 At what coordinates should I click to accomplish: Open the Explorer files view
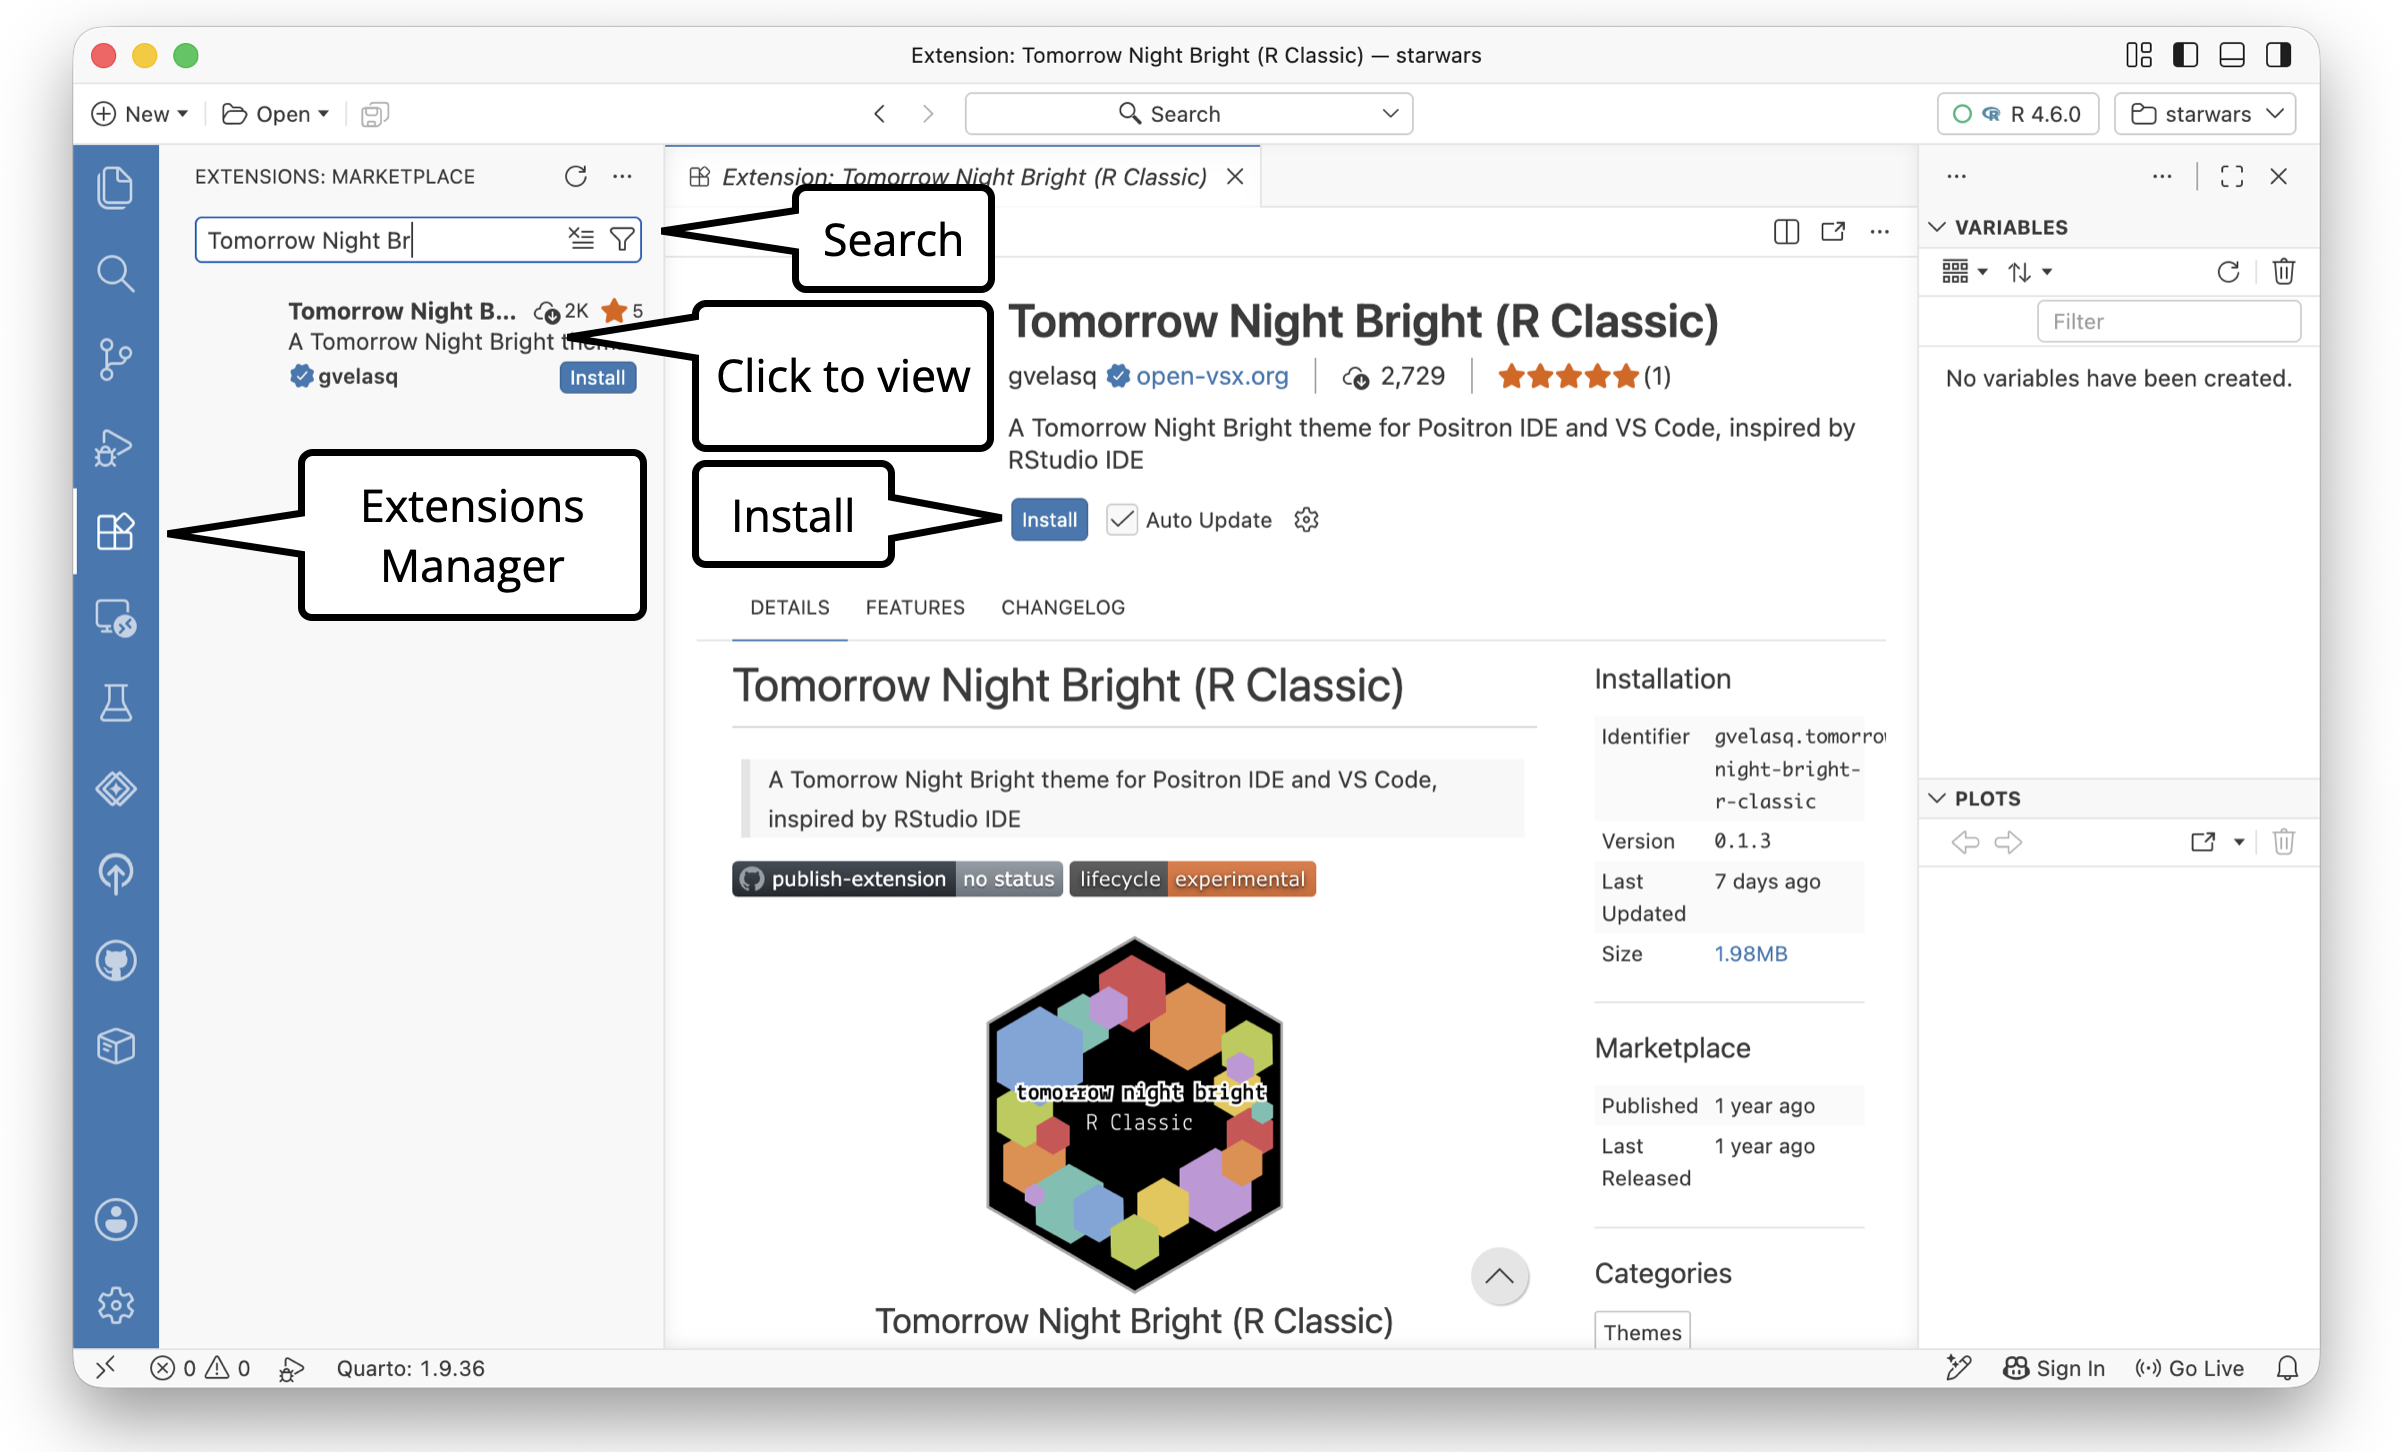click(116, 187)
